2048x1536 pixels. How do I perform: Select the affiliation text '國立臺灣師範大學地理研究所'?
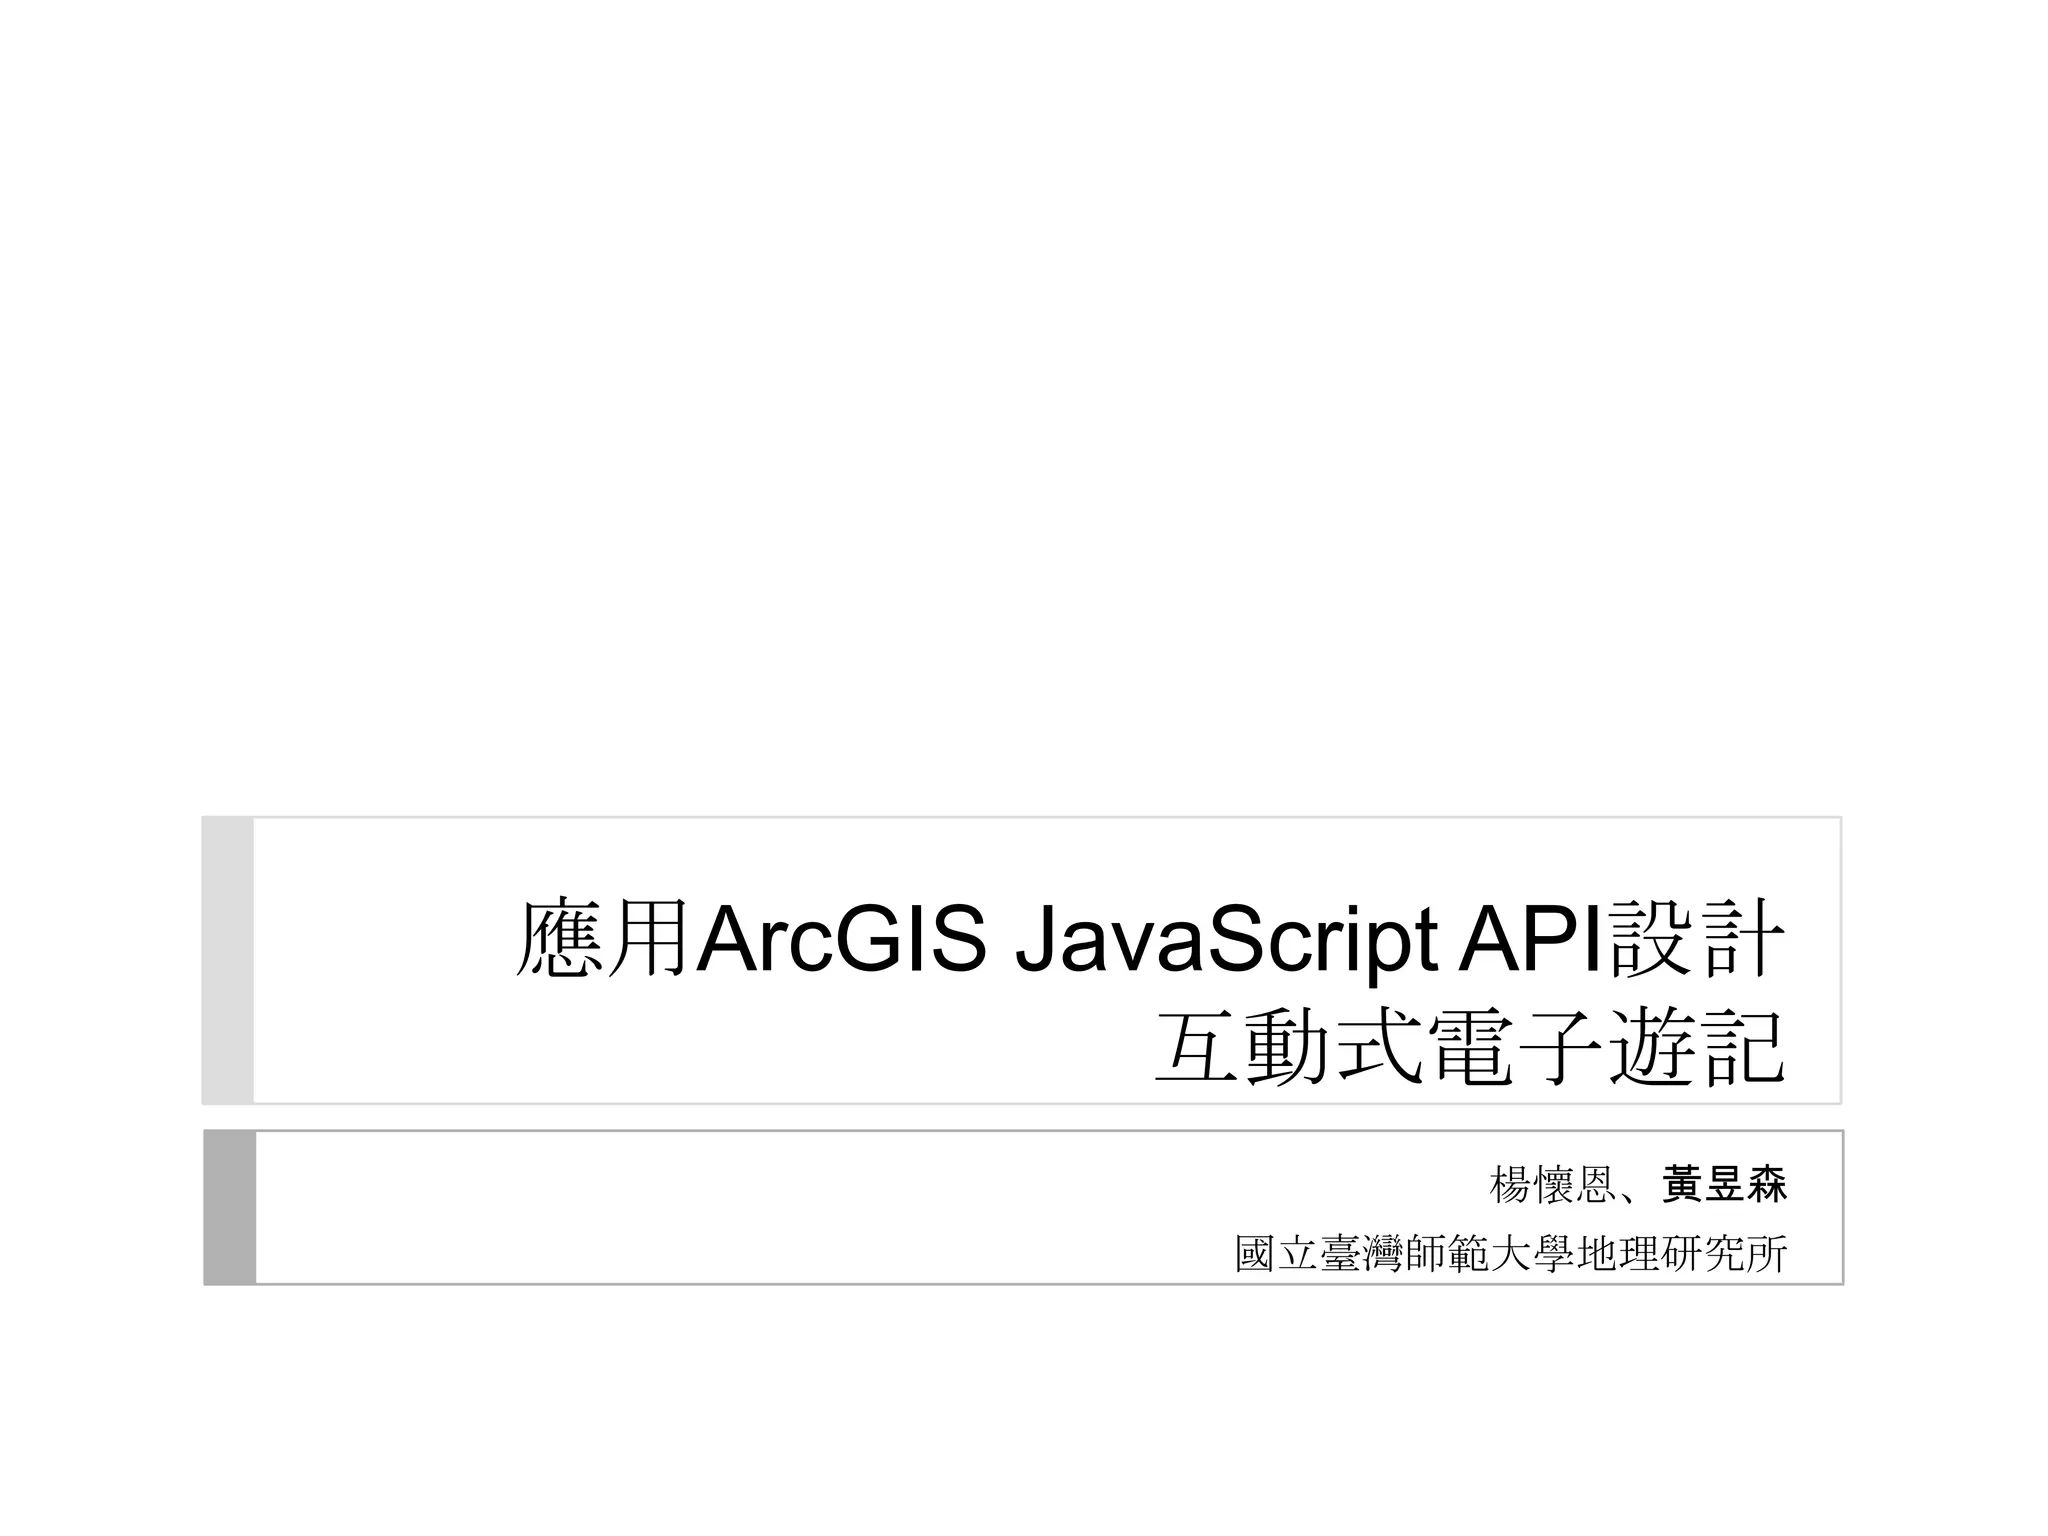point(1511,1254)
